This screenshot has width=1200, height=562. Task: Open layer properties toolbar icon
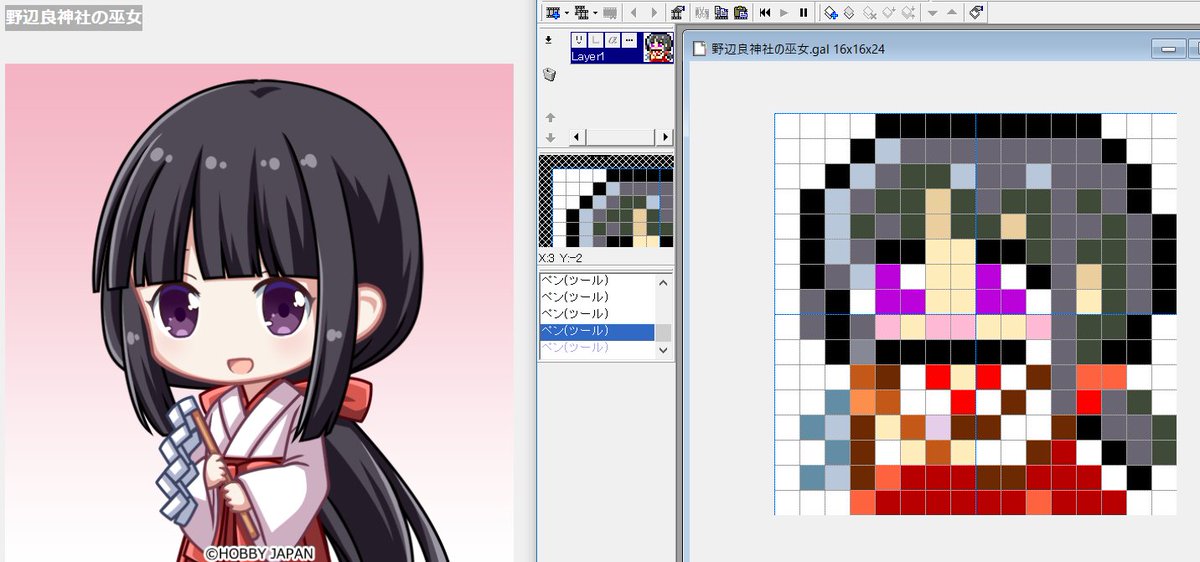tap(977, 13)
